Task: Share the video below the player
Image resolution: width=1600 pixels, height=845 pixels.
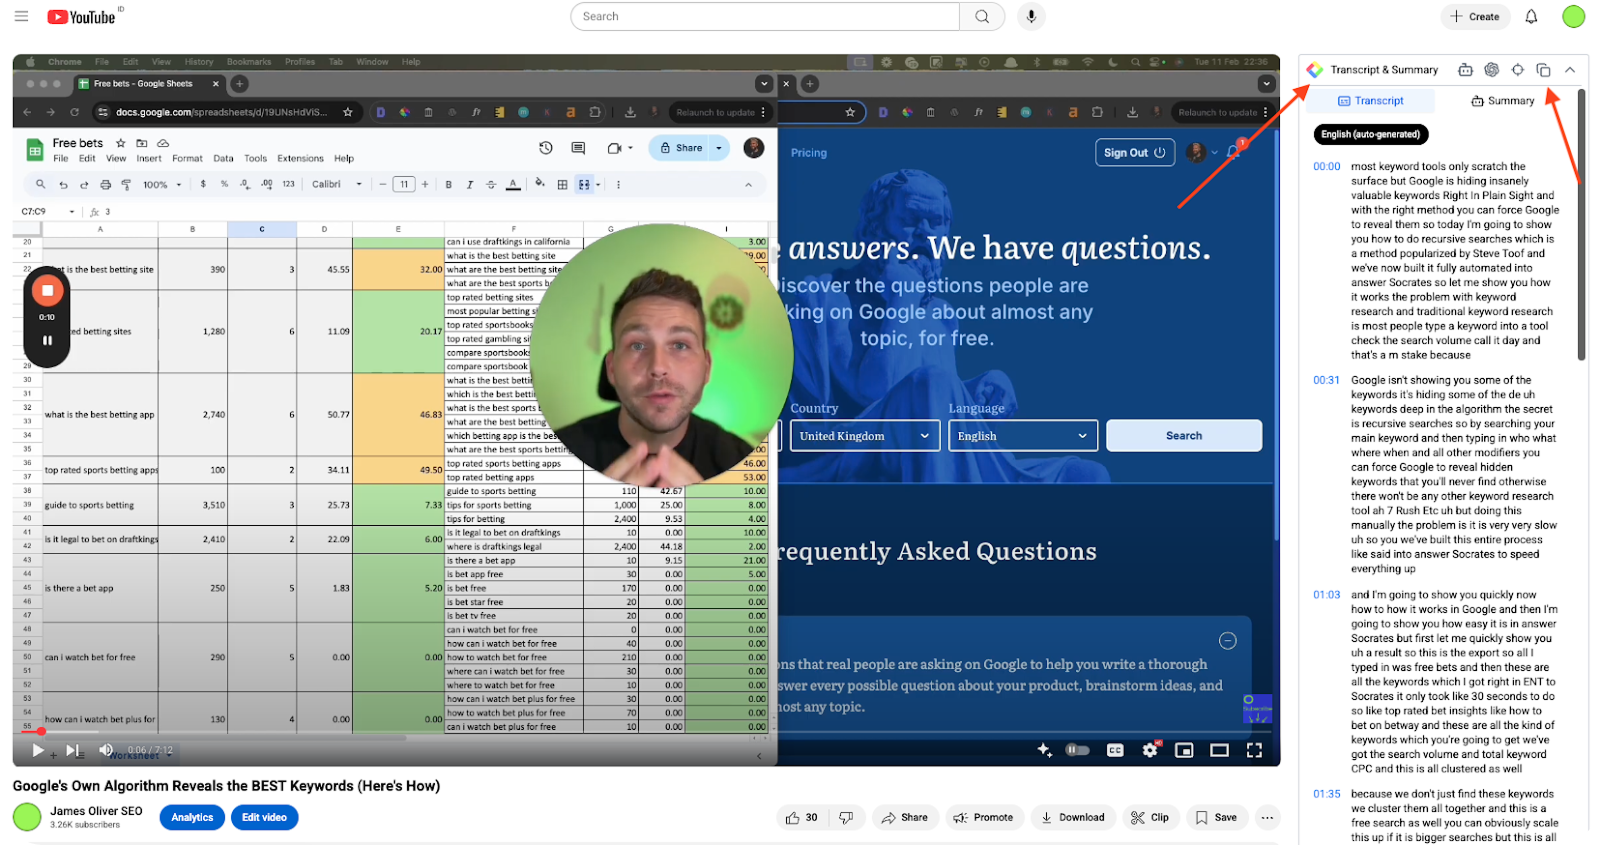Action: click(x=905, y=817)
